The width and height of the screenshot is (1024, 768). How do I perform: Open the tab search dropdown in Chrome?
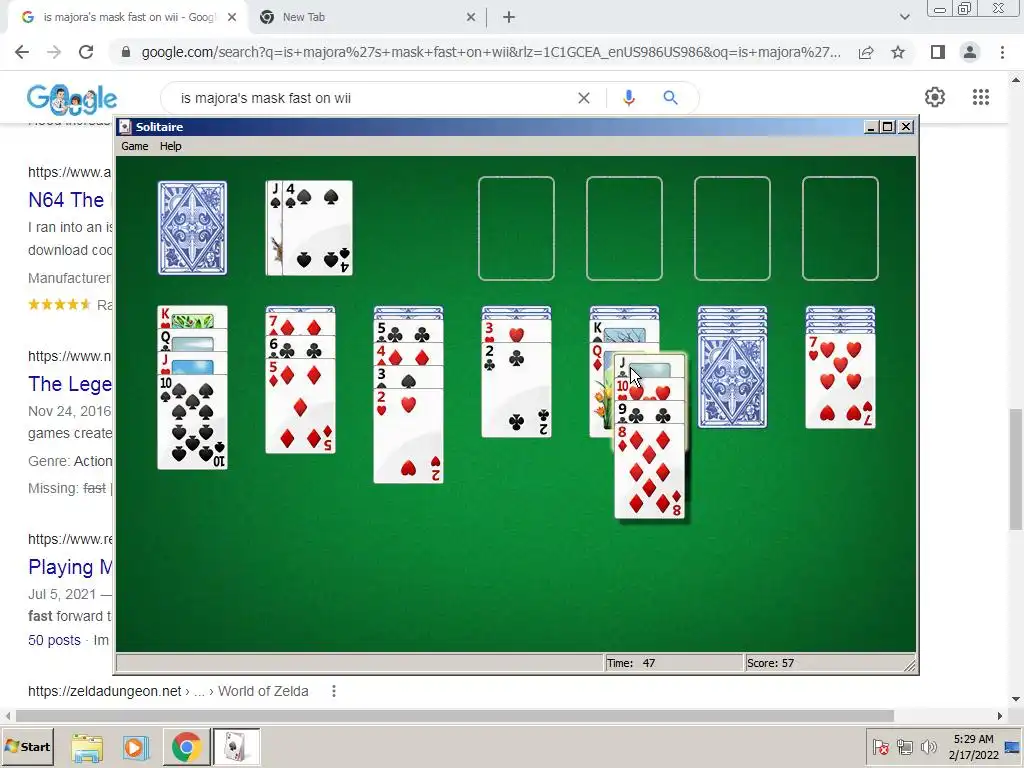tap(904, 17)
